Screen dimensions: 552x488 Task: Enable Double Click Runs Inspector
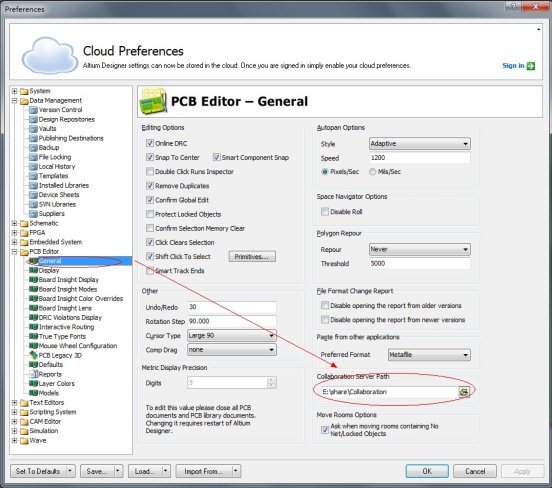(x=150, y=171)
